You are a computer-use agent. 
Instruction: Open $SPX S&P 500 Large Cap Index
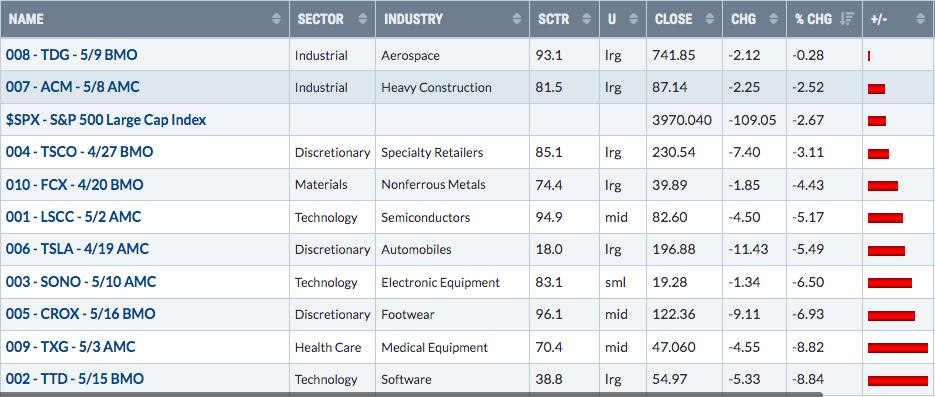[106, 120]
